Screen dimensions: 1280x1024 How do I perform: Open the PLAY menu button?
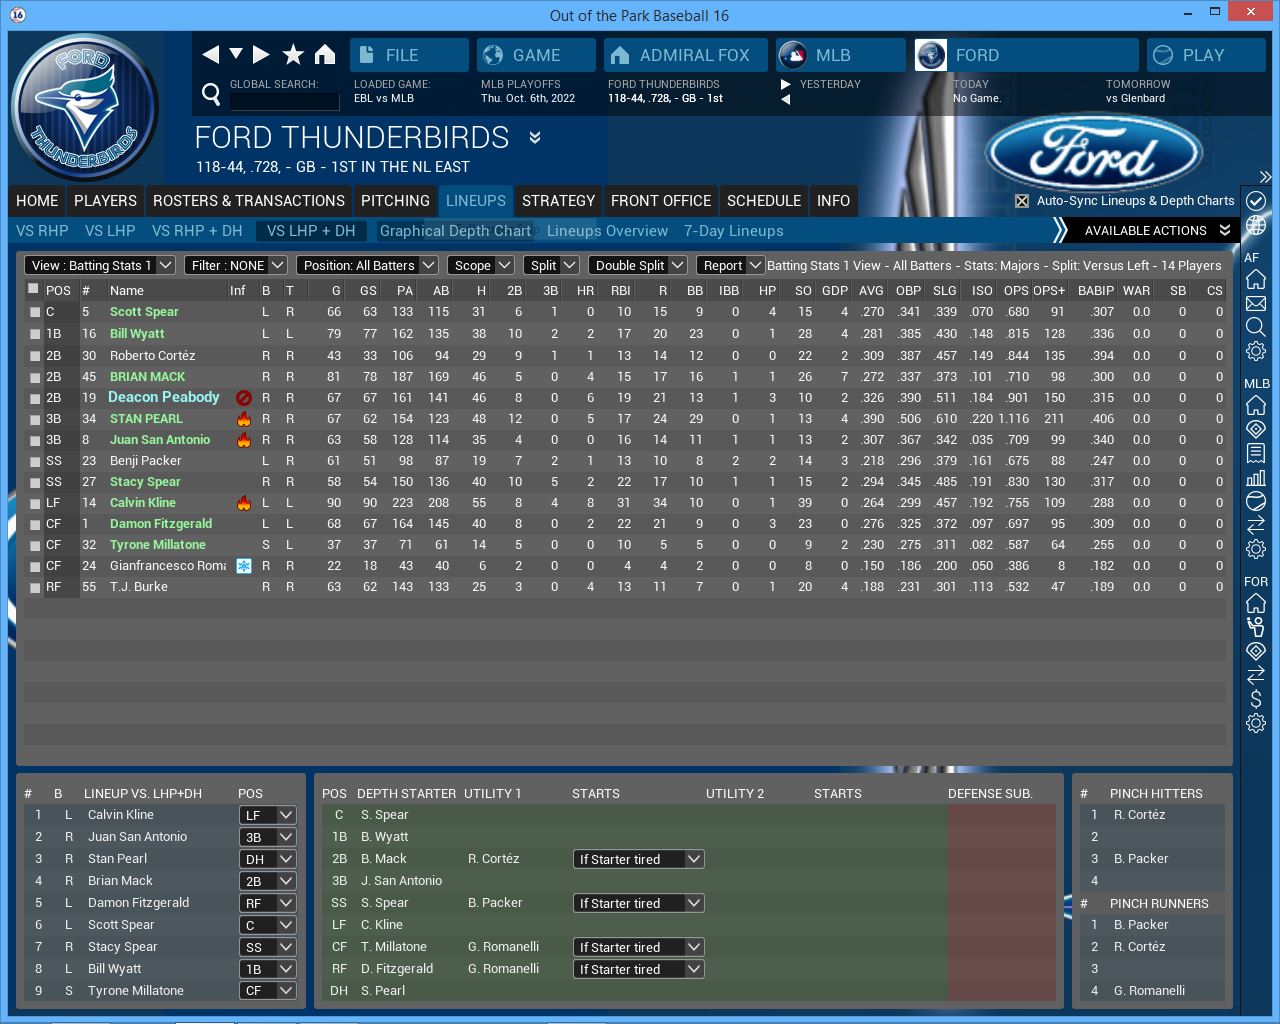tap(1206, 55)
